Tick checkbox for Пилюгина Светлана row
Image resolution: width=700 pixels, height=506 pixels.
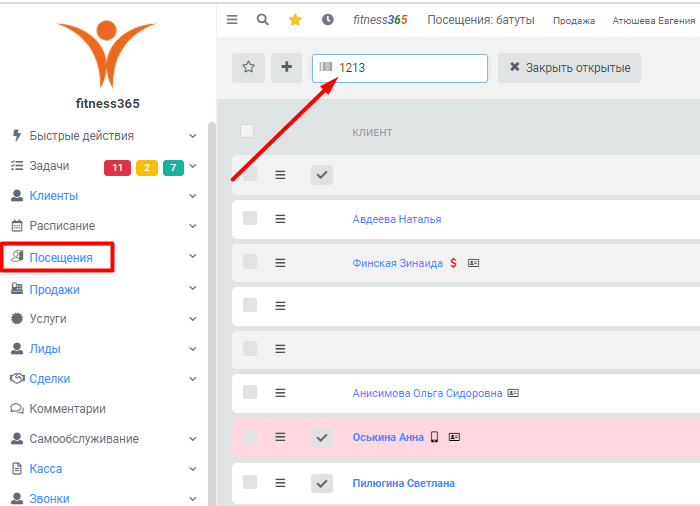point(250,482)
